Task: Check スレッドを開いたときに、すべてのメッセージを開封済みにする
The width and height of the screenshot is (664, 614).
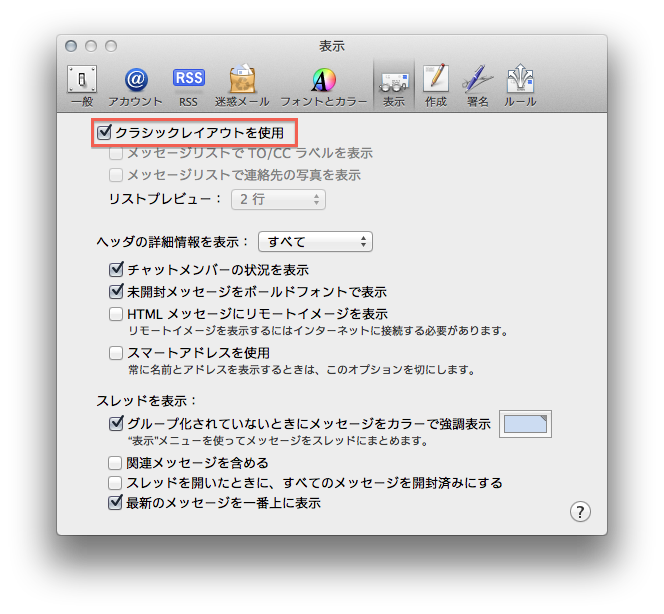Action: pos(115,483)
